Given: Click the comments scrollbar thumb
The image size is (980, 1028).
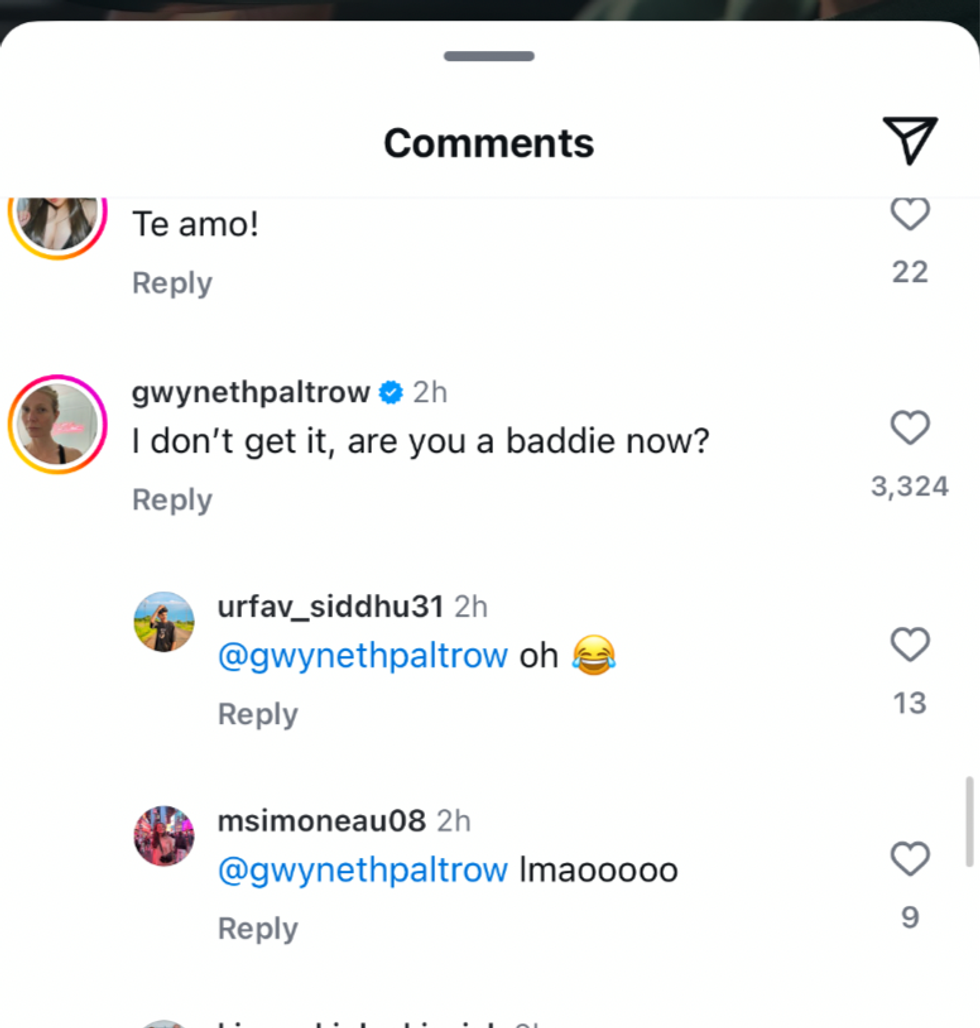Looking at the screenshot, I should [x=968, y=822].
